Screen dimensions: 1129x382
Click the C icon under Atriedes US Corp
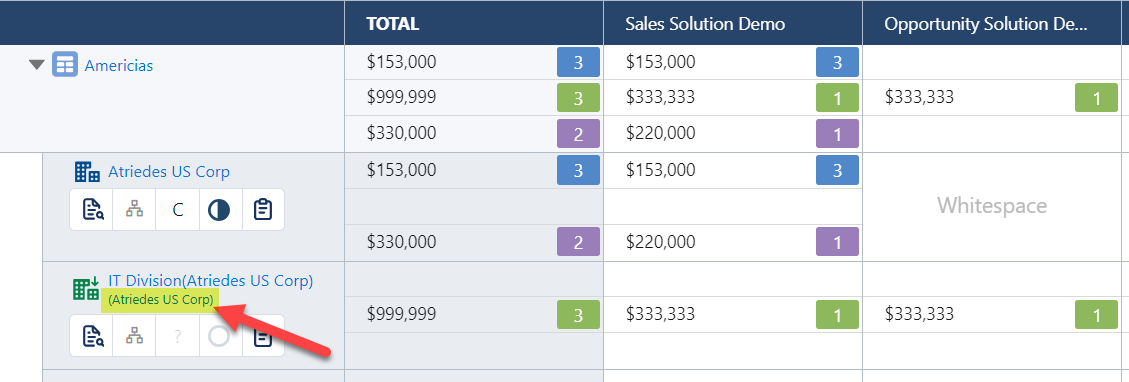177,210
